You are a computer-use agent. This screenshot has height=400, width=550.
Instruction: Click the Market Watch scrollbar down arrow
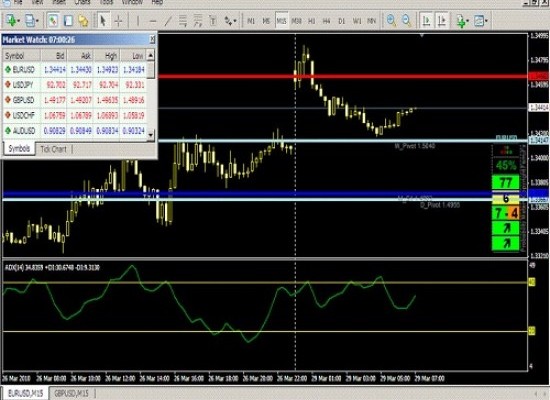click(151, 134)
